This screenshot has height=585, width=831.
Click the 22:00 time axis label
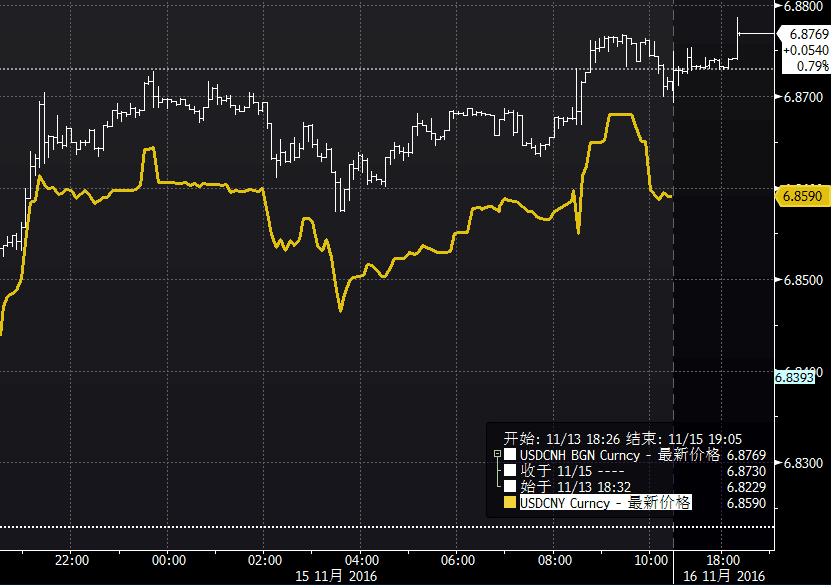[x=72, y=559]
